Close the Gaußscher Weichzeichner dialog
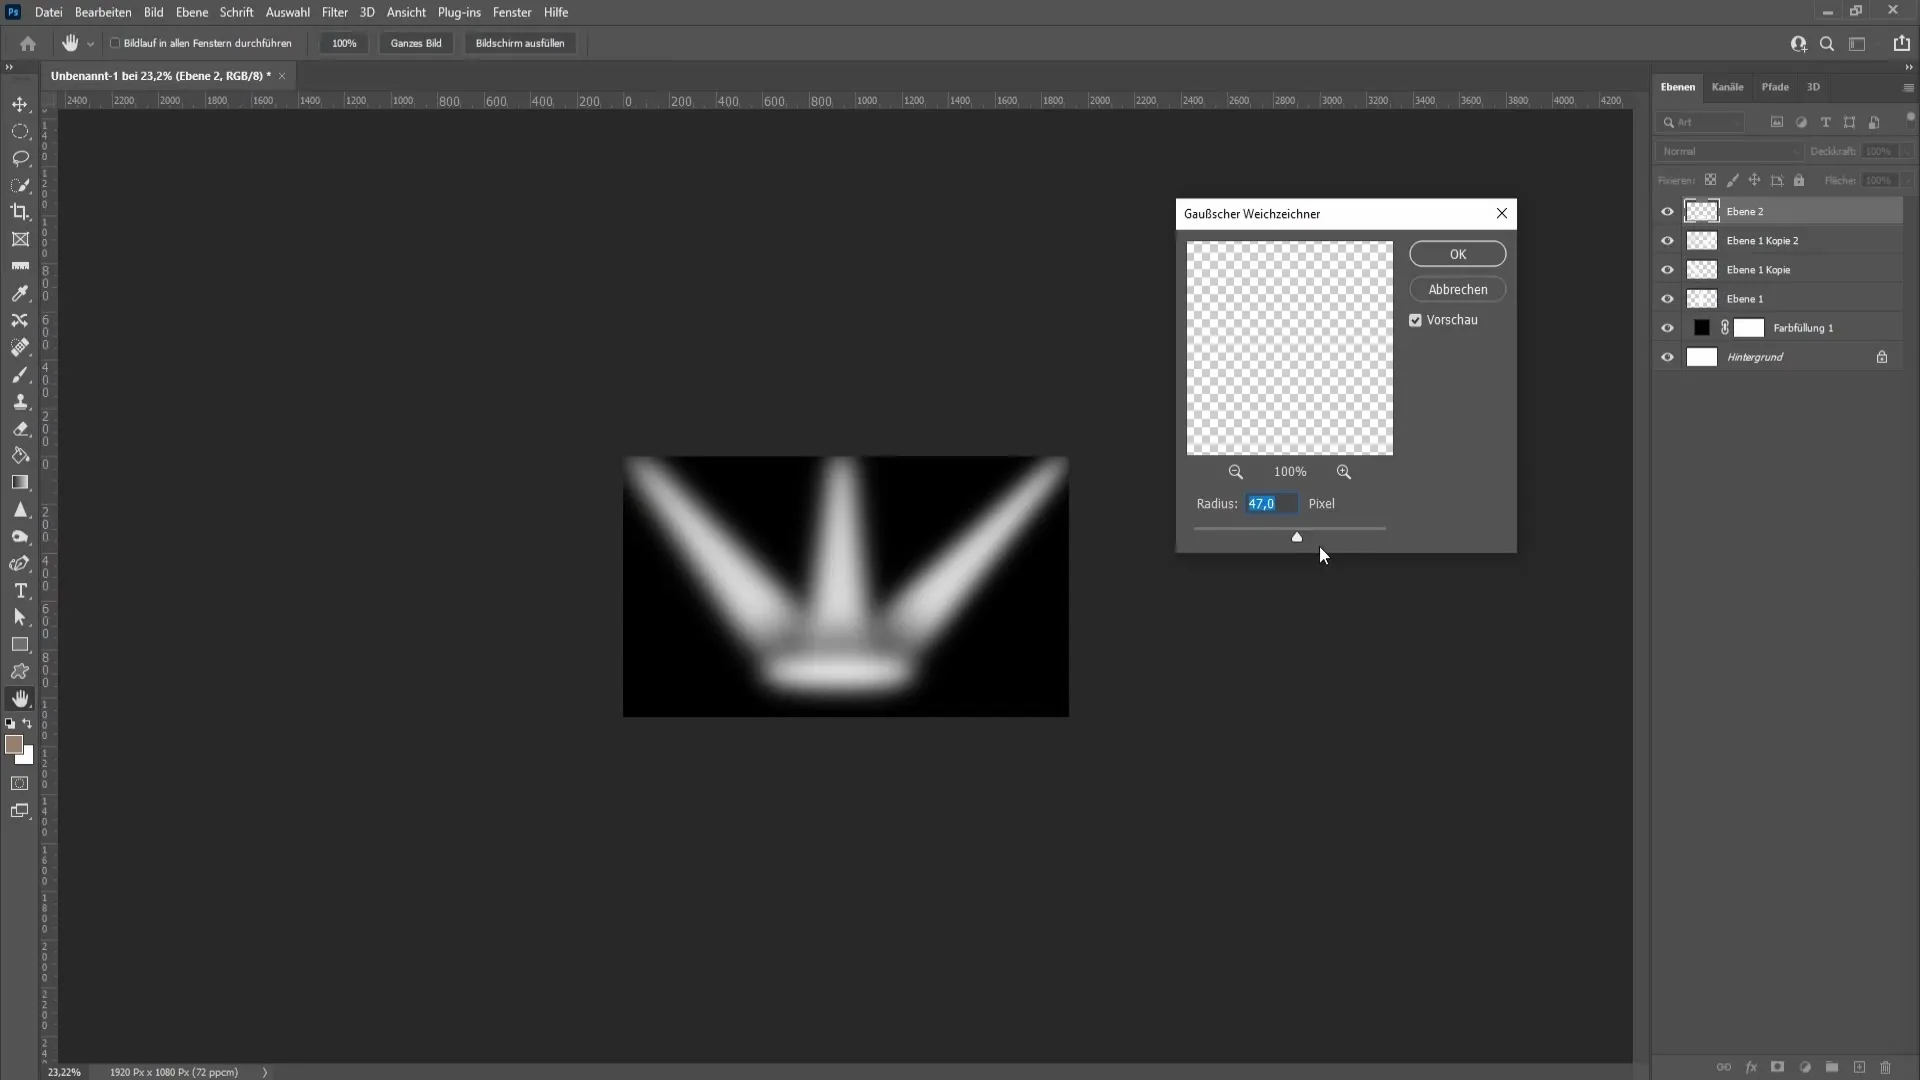The width and height of the screenshot is (1920, 1080). [1501, 213]
